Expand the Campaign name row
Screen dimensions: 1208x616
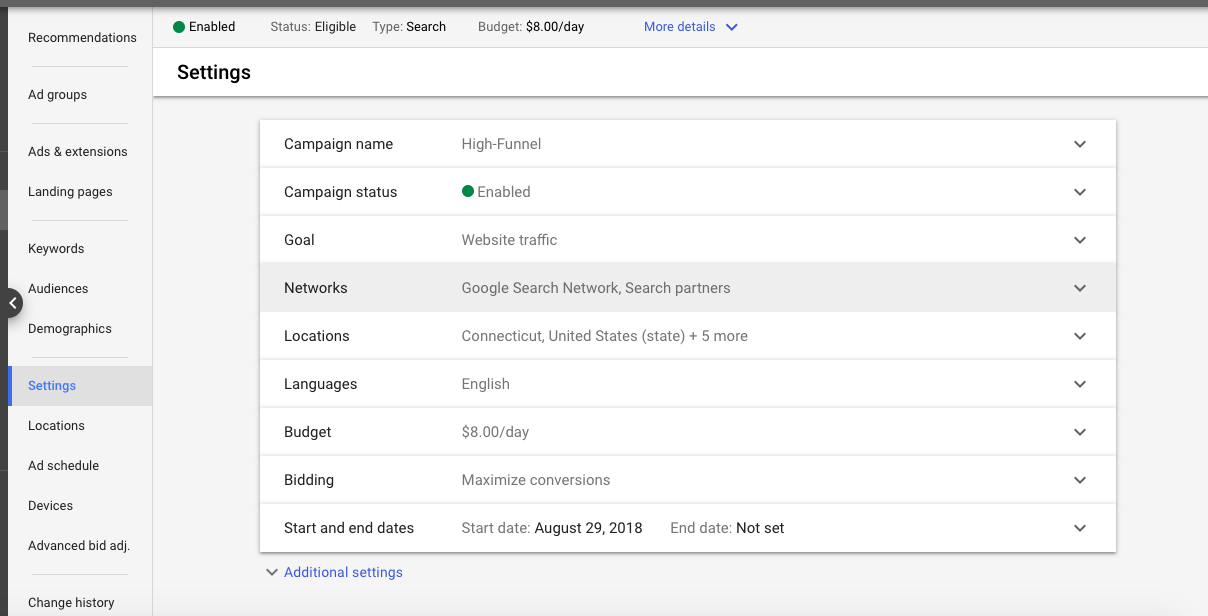coord(1080,143)
